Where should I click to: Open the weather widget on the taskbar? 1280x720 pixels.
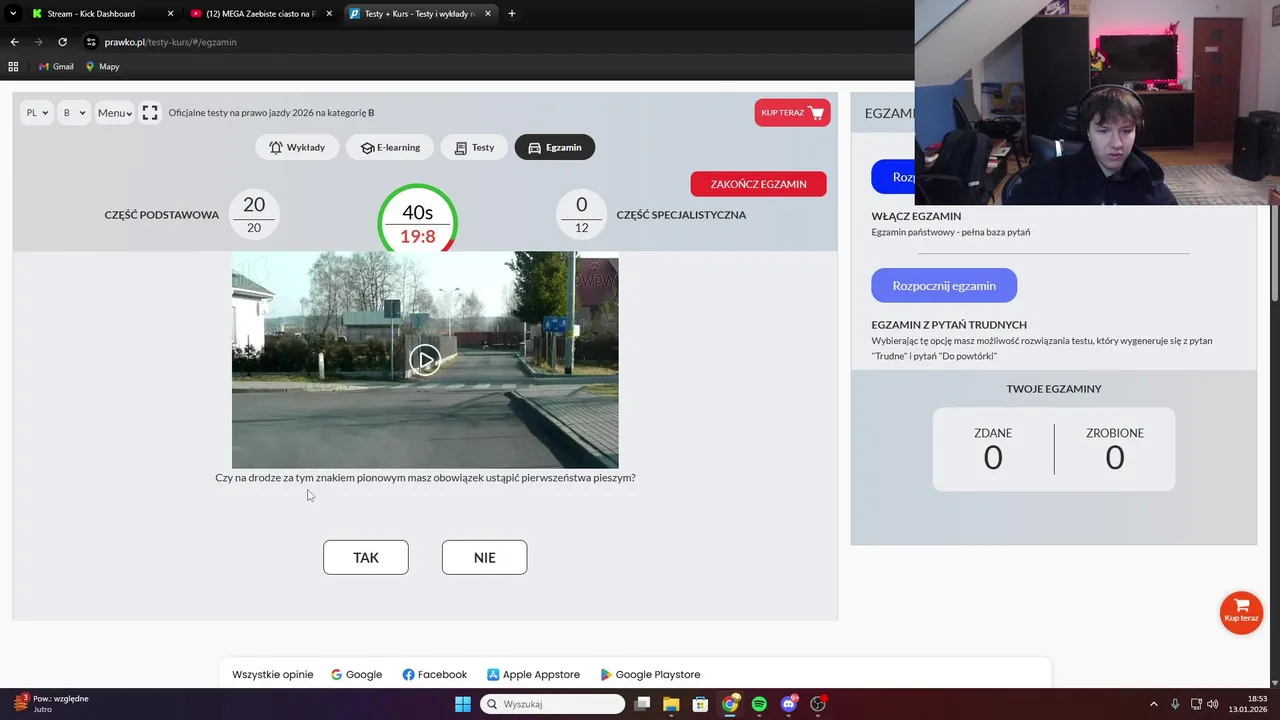50,704
